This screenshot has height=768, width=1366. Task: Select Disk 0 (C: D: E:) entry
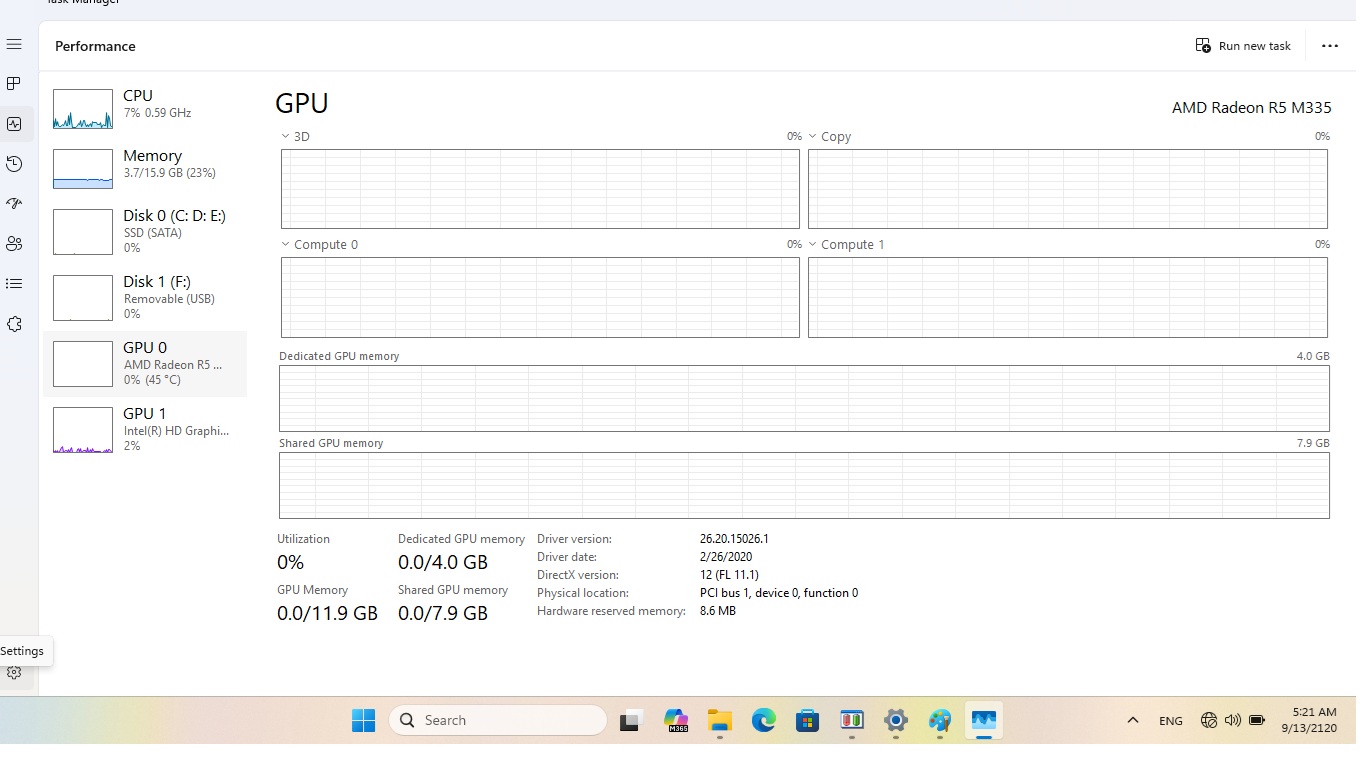click(x=146, y=231)
